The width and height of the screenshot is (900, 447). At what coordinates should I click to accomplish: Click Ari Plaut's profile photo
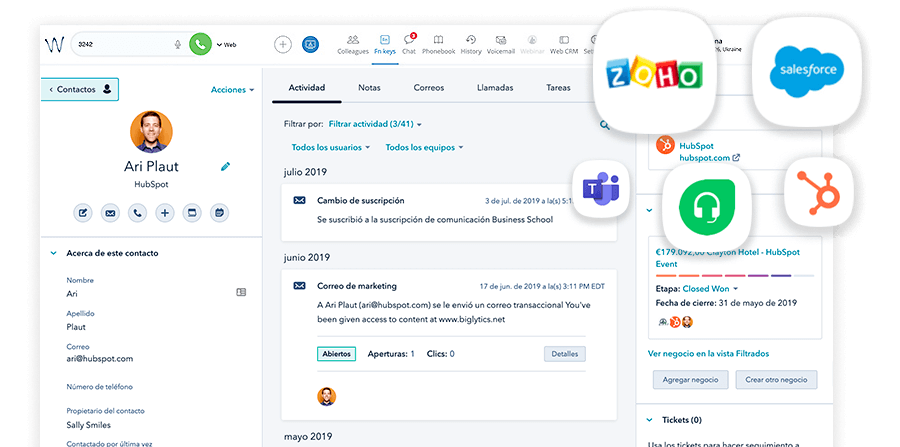[152, 131]
